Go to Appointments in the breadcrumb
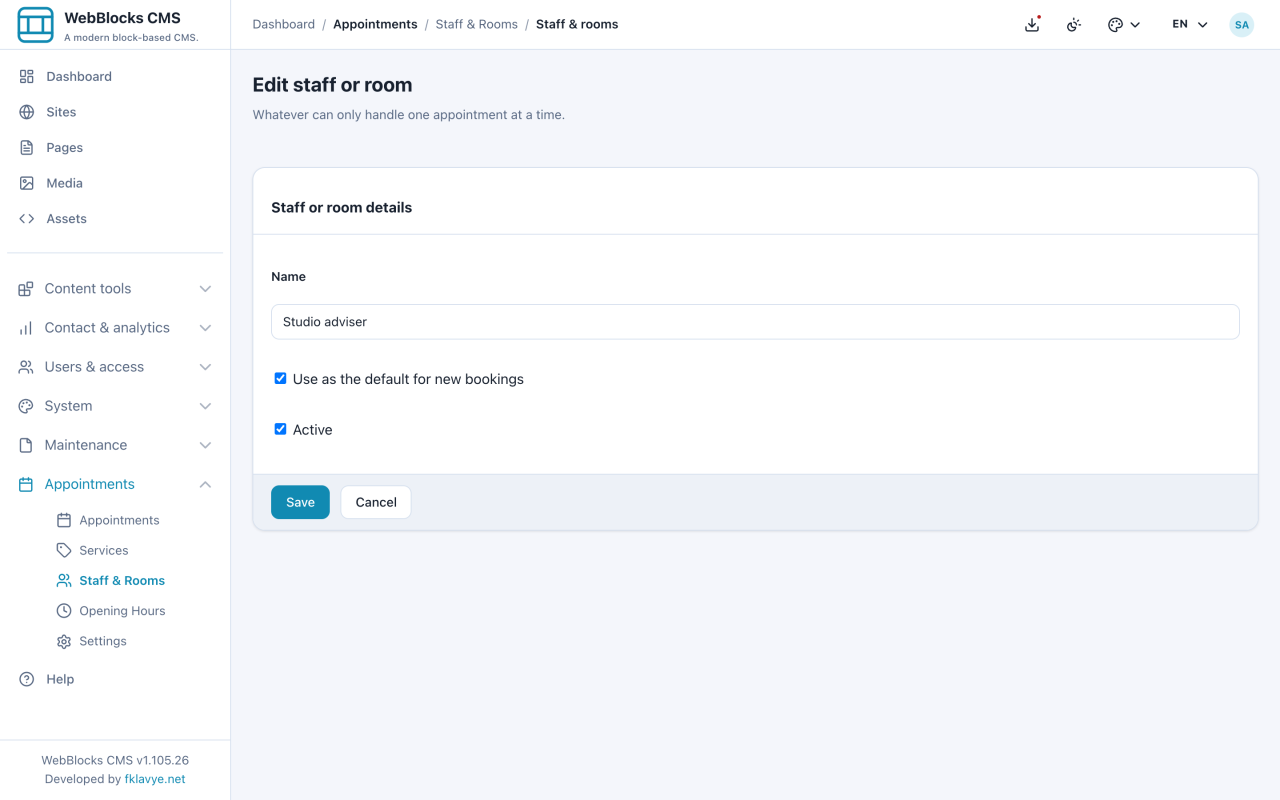Image resolution: width=1280 pixels, height=800 pixels. coord(375,24)
